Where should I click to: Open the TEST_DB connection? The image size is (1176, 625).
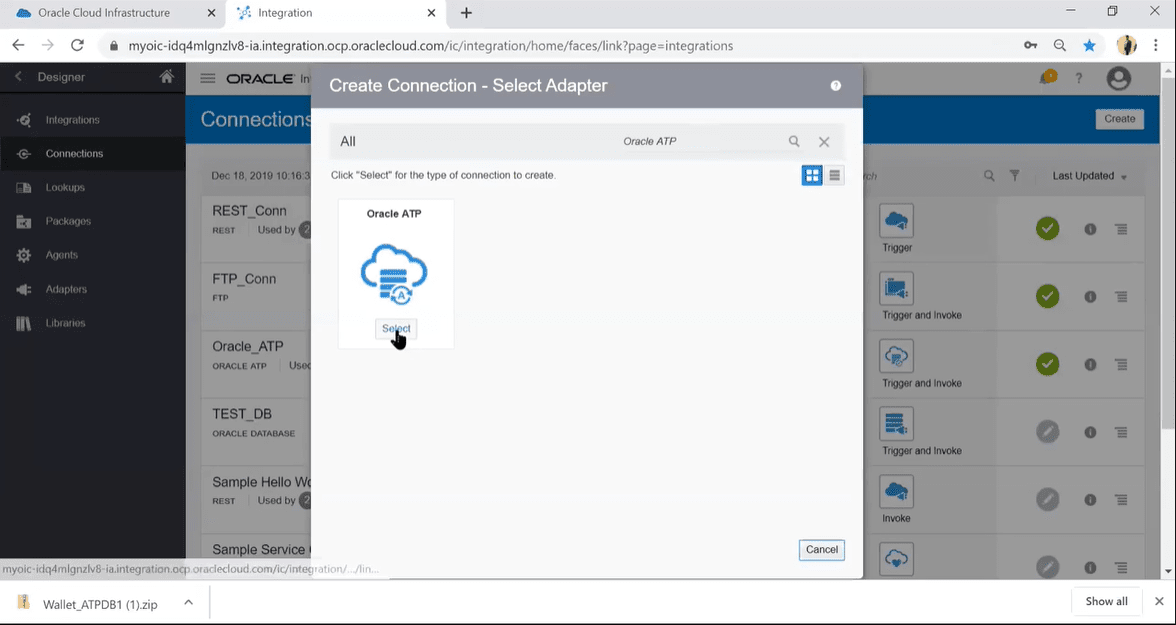click(x=242, y=414)
